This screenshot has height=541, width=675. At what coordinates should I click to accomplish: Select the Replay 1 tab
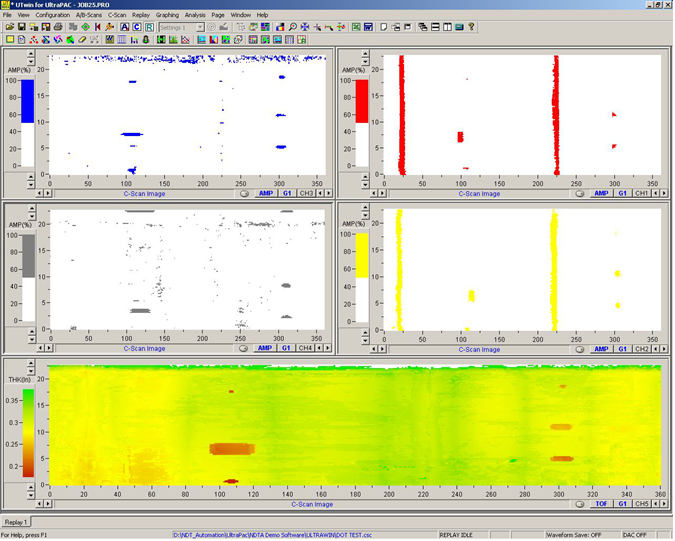[x=16, y=522]
